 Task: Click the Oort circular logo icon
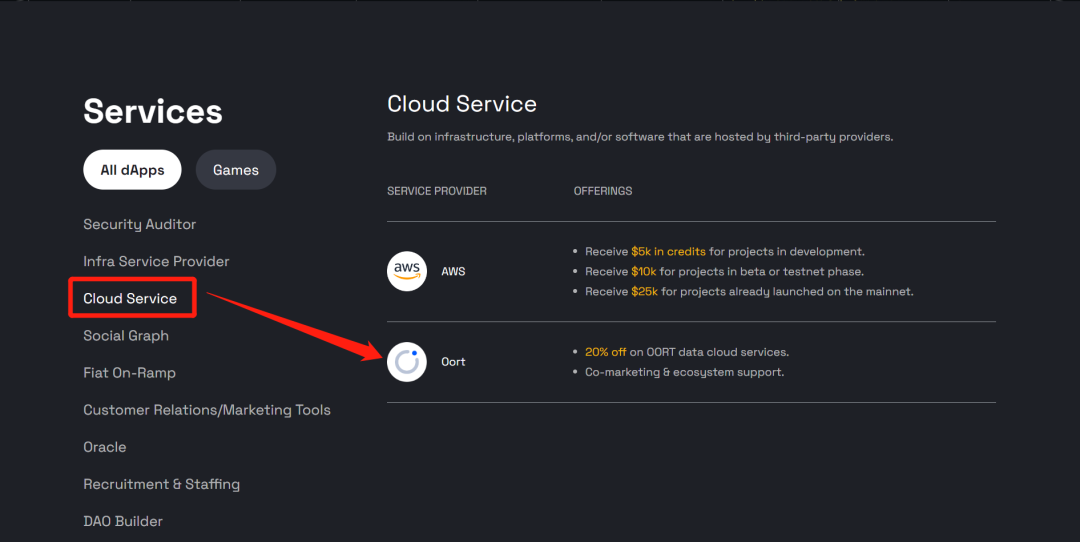point(407,362)
